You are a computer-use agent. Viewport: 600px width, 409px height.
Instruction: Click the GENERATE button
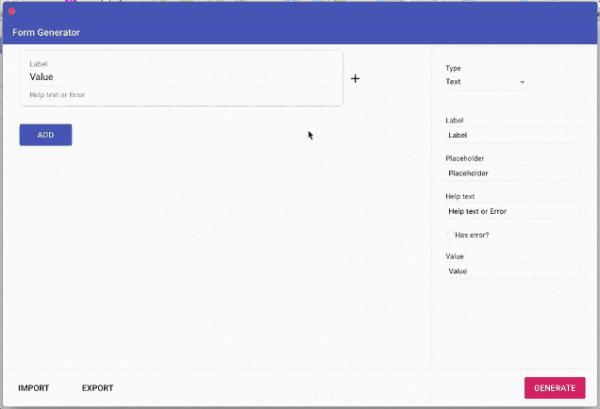coord(555,388)
